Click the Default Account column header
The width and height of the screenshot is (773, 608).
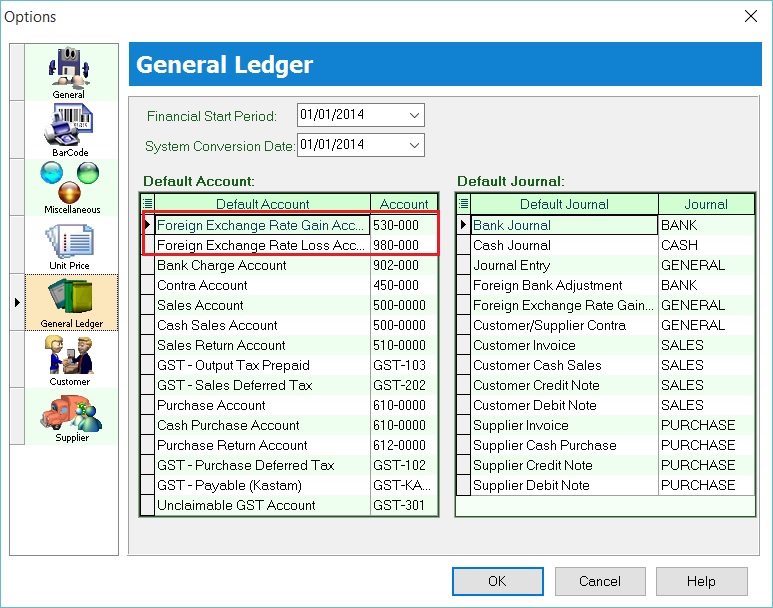263,204
